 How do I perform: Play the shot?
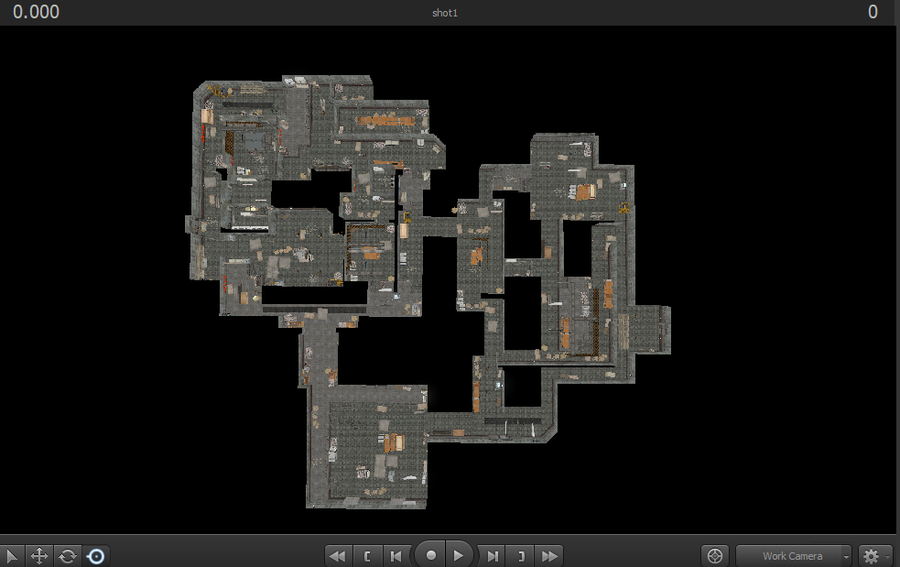(458, 555)
